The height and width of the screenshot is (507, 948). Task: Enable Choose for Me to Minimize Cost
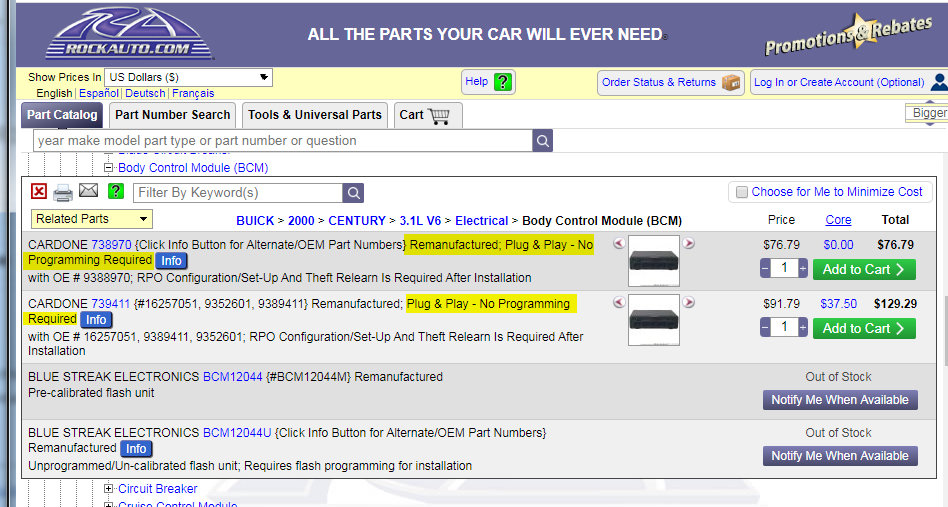click(742, 192)
